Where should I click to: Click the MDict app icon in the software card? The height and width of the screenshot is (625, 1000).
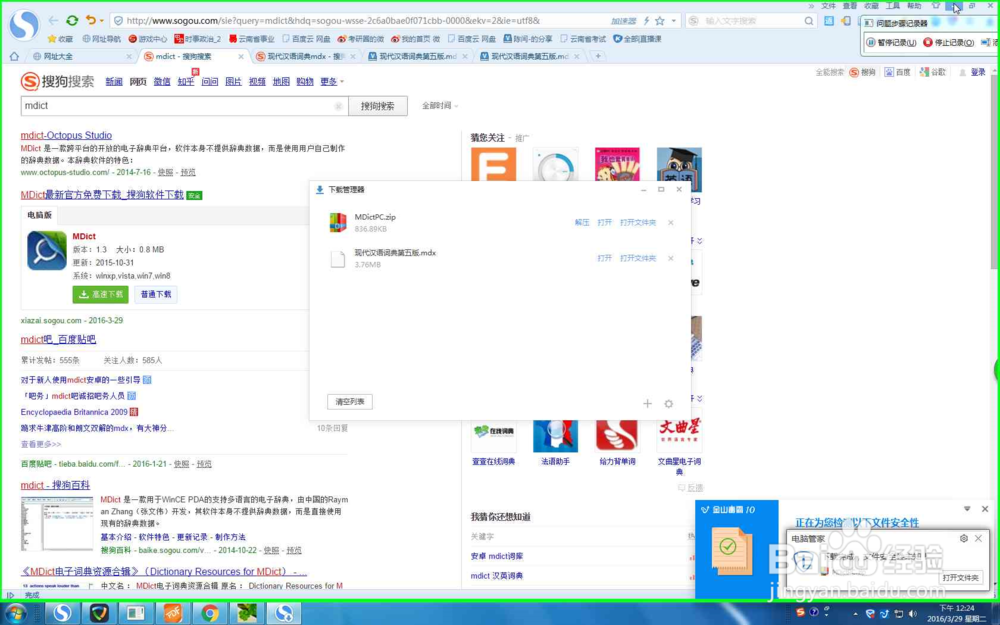[47, 251]
